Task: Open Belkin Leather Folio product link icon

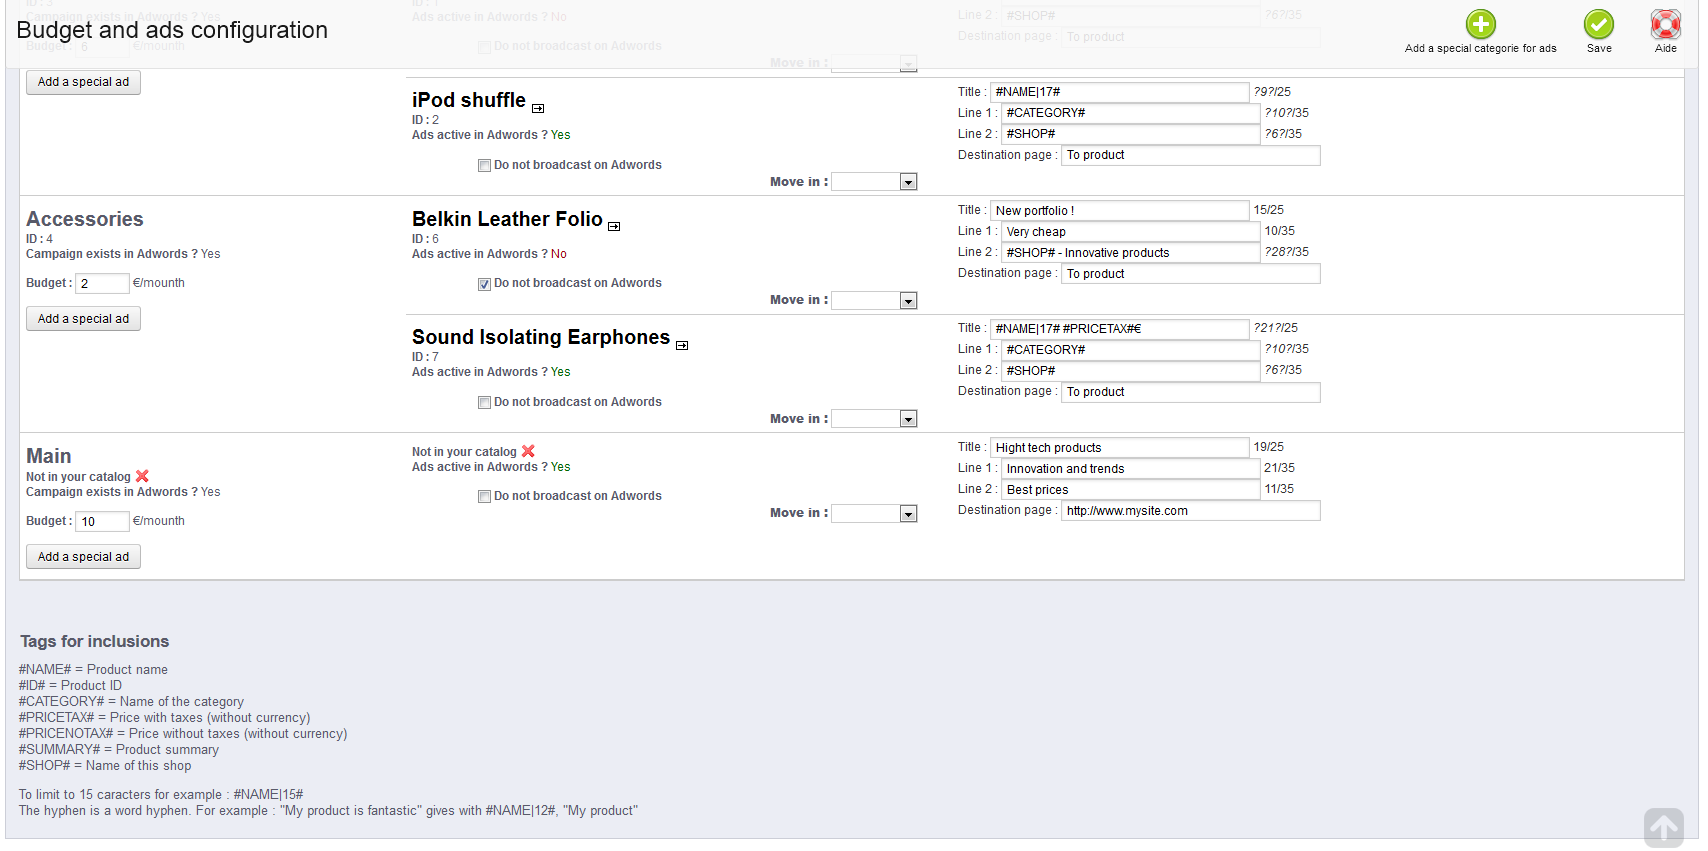Action: pos(614,226)
